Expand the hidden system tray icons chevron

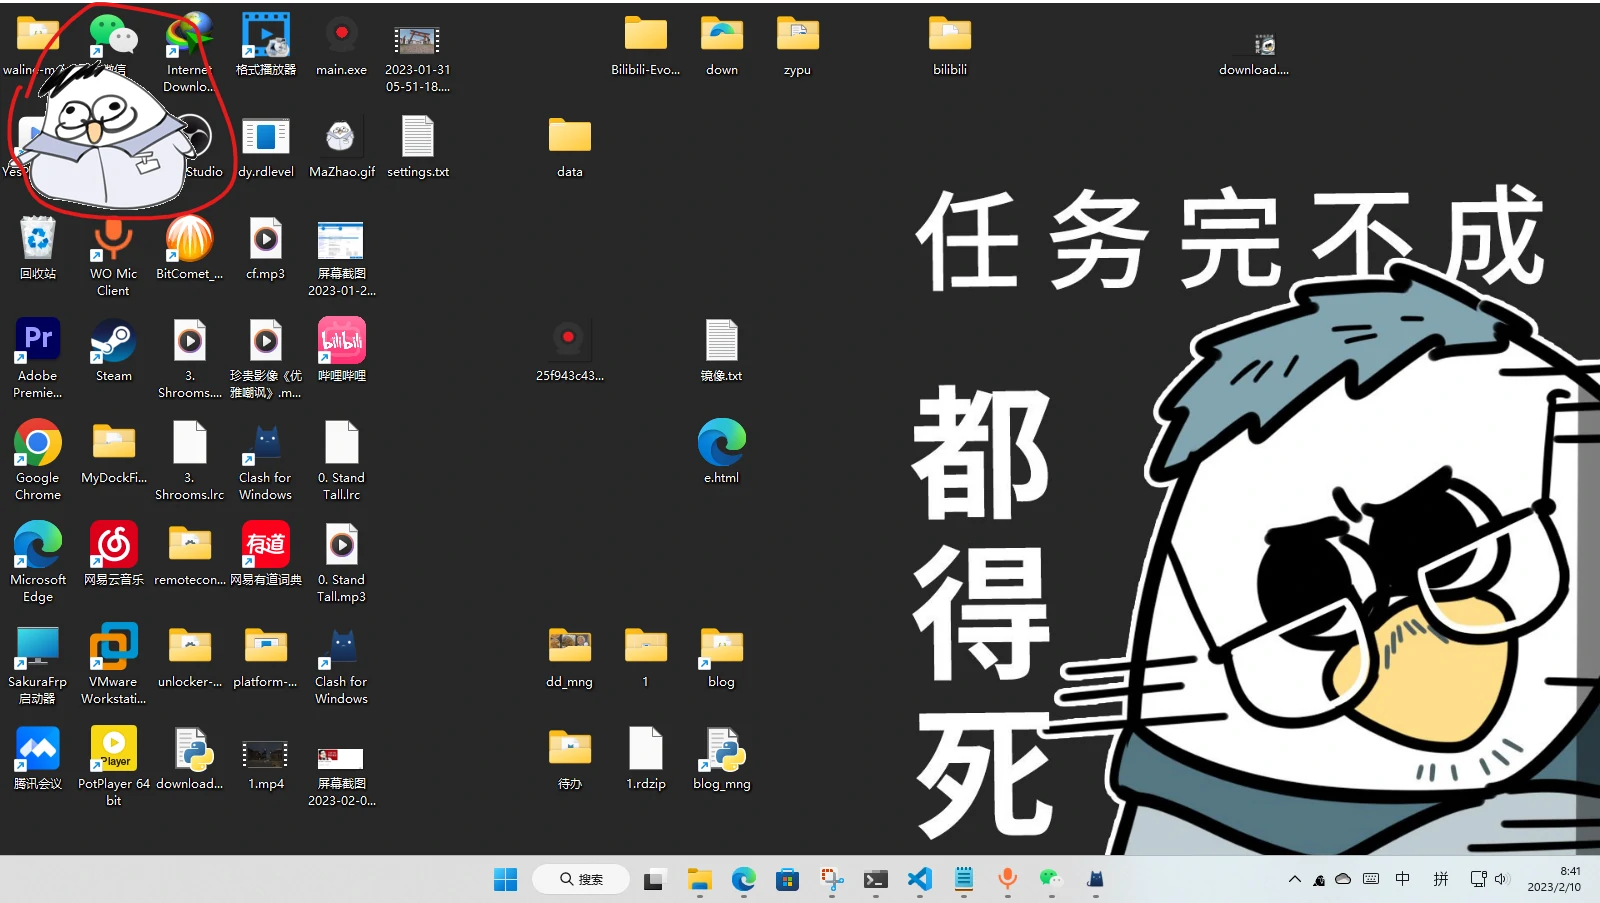coord(1294,879)
